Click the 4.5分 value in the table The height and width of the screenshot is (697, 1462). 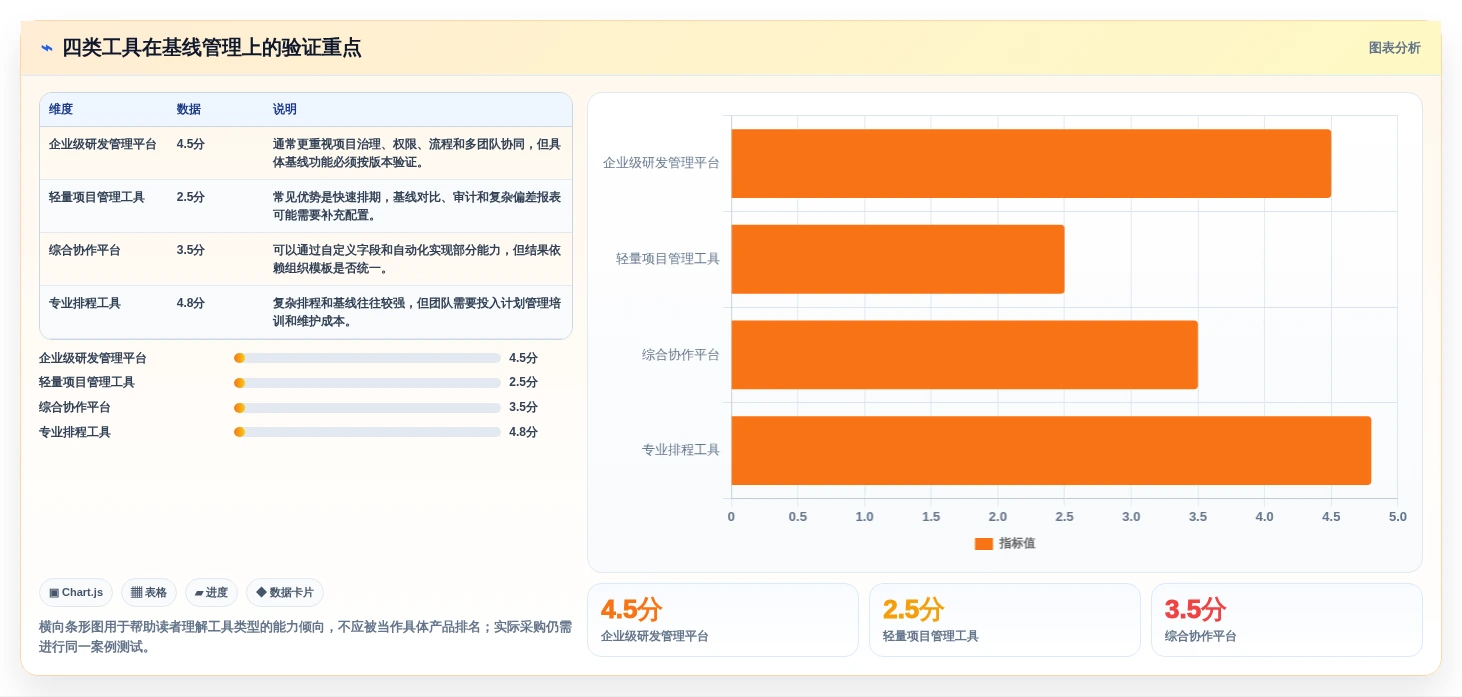click(191, 144)
